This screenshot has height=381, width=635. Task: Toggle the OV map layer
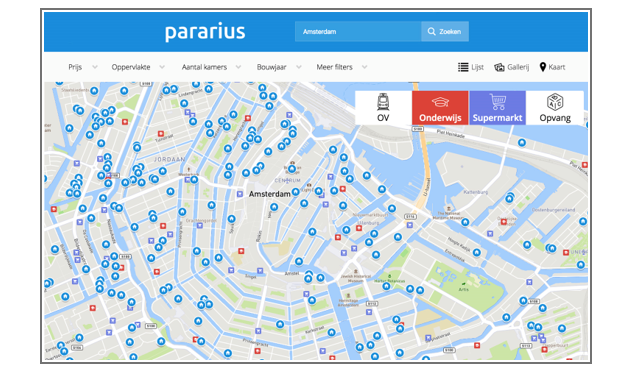pyautogui.click(x=384, y=108)
